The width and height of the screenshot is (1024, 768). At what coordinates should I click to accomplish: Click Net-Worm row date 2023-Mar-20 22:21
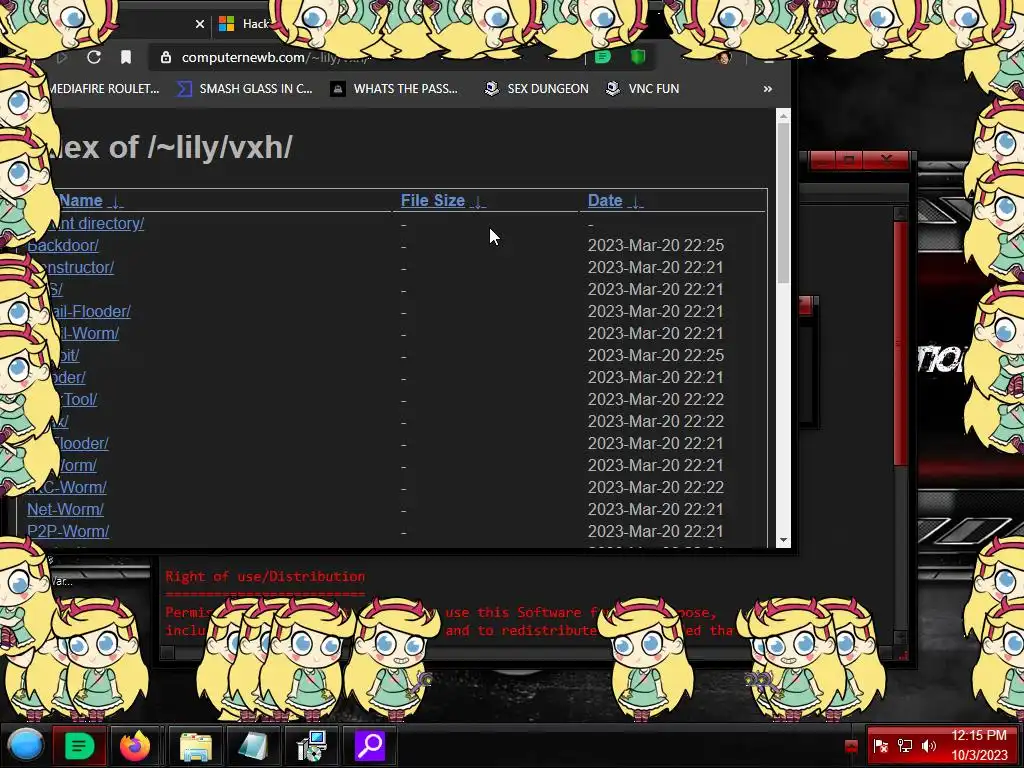point(656,509)
